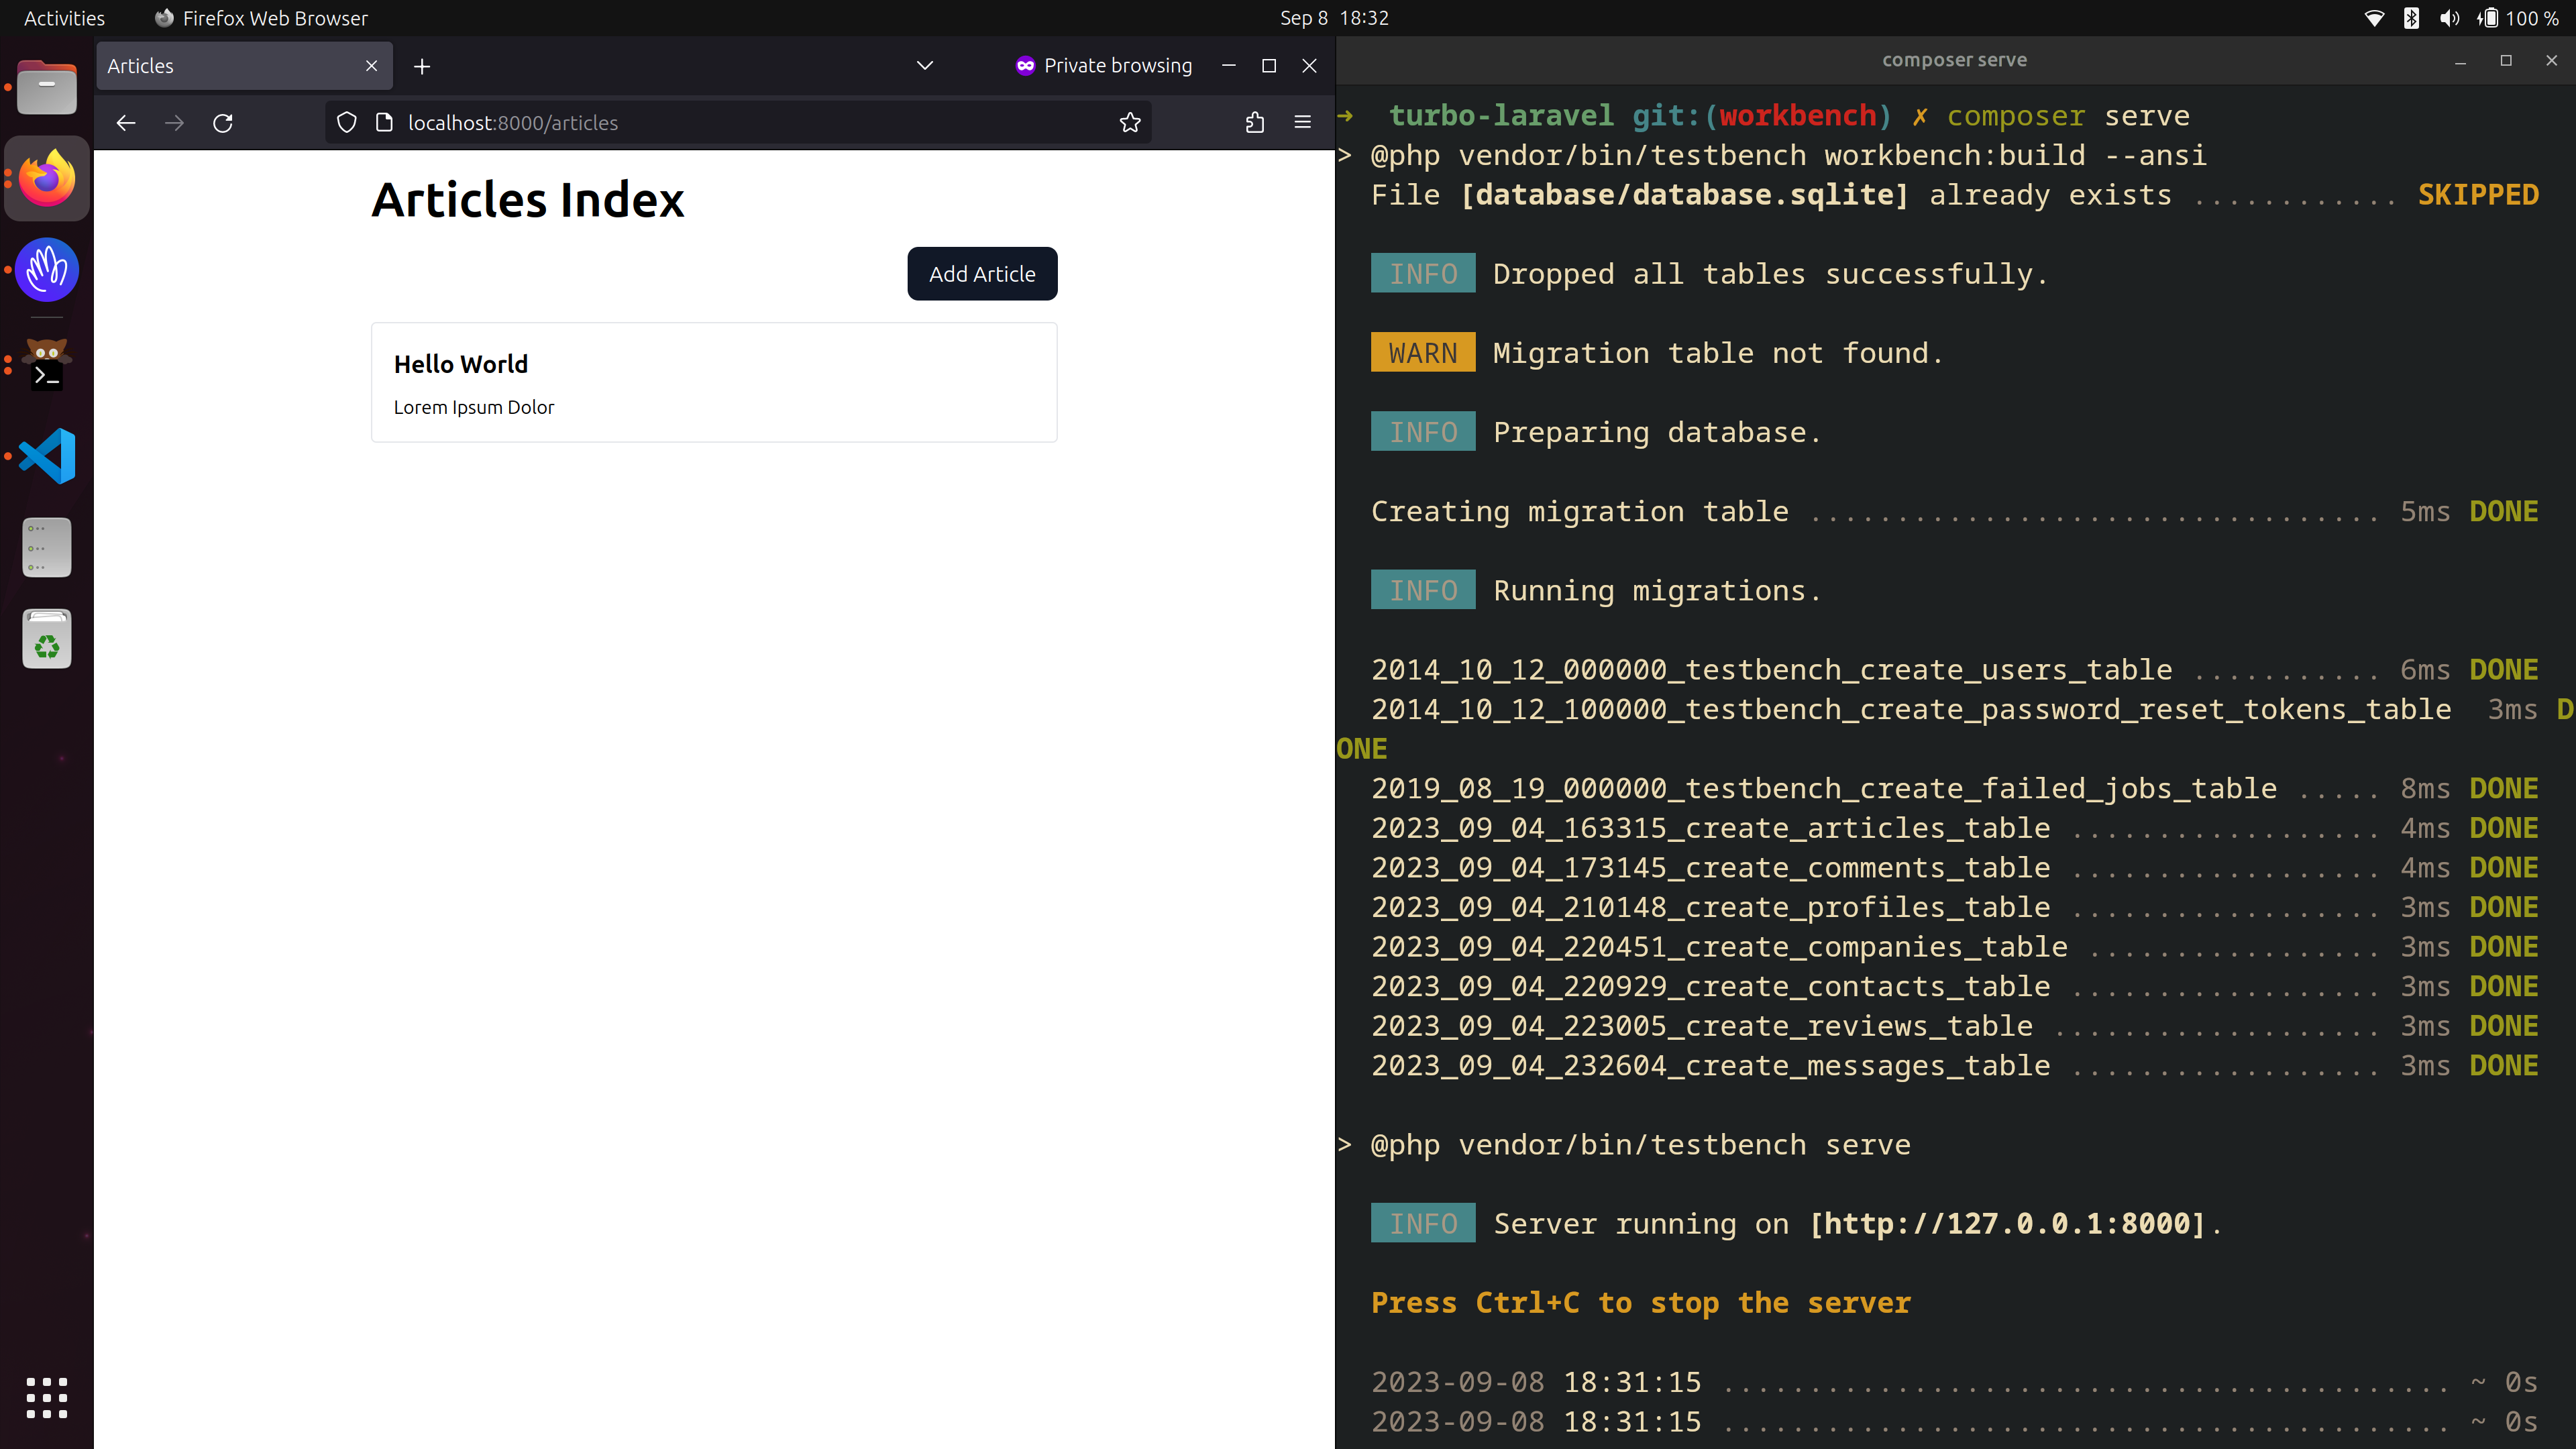Image resolution: width=2576 pixels, height=1449 pixels.
Task: Open Files from the Ubuntu dock
Action: point(47,89)
